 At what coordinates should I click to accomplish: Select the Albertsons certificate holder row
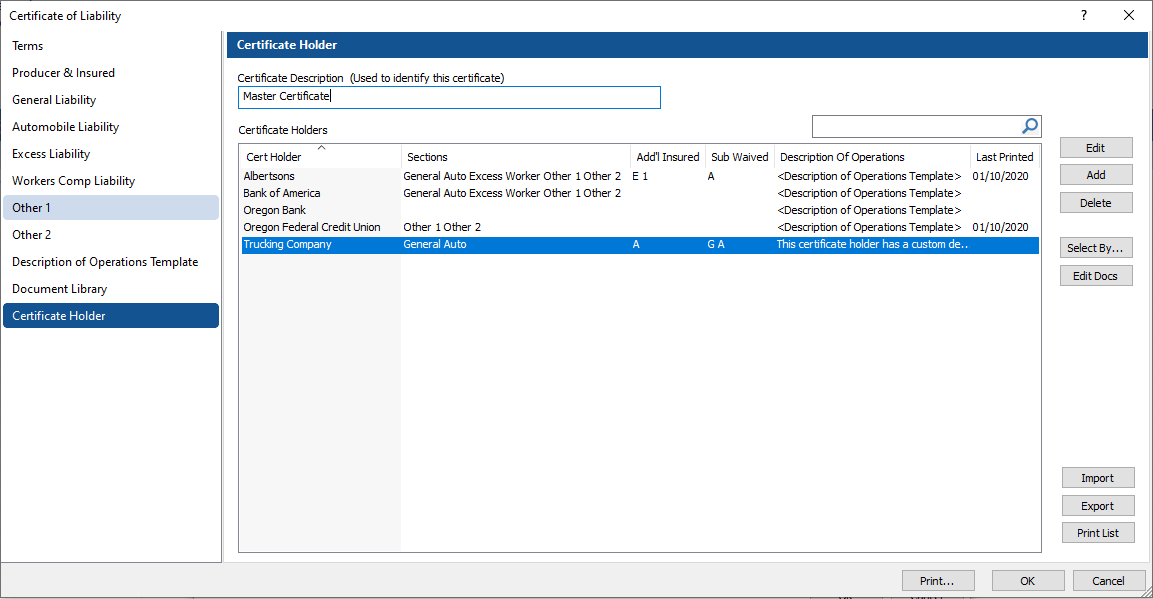(x=640, y=176)
